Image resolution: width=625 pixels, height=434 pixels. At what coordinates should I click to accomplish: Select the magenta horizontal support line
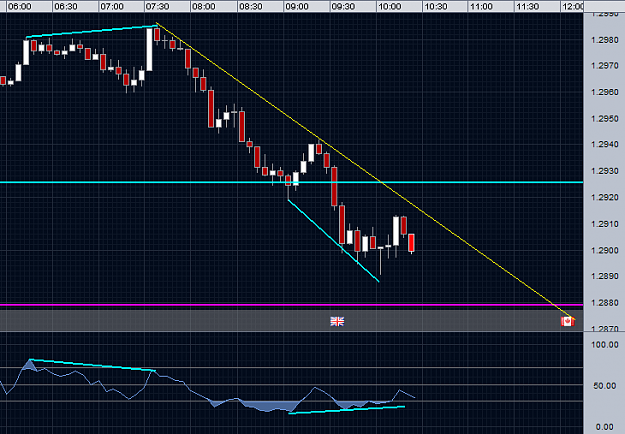[291, 305]
